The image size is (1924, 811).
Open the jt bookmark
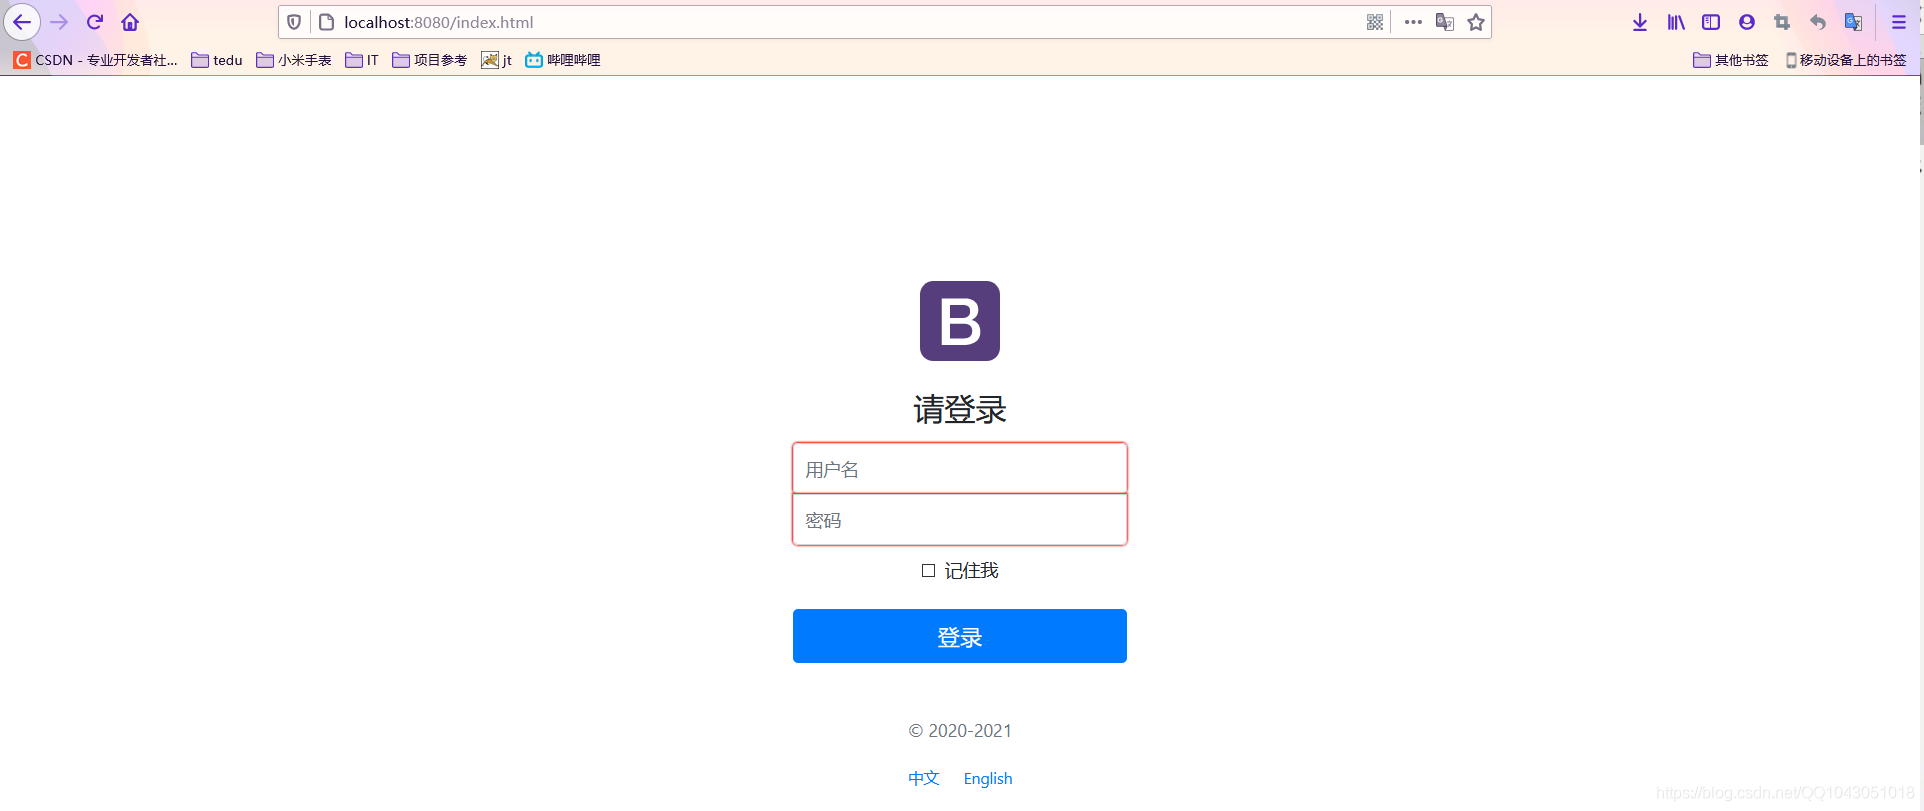tap(496, 60)
